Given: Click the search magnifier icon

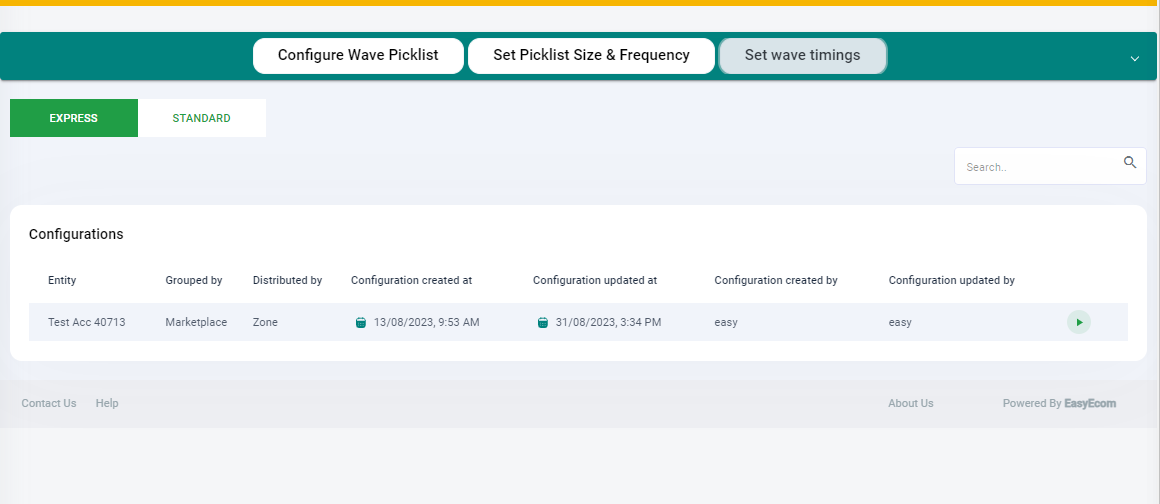Looking at the screenshot, I should coord(1130,163).
